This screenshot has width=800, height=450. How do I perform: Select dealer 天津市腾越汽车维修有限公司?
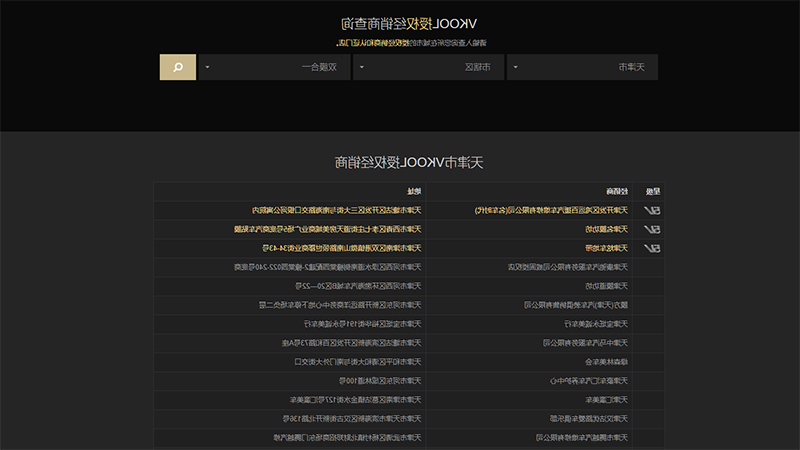pos(582,437)
